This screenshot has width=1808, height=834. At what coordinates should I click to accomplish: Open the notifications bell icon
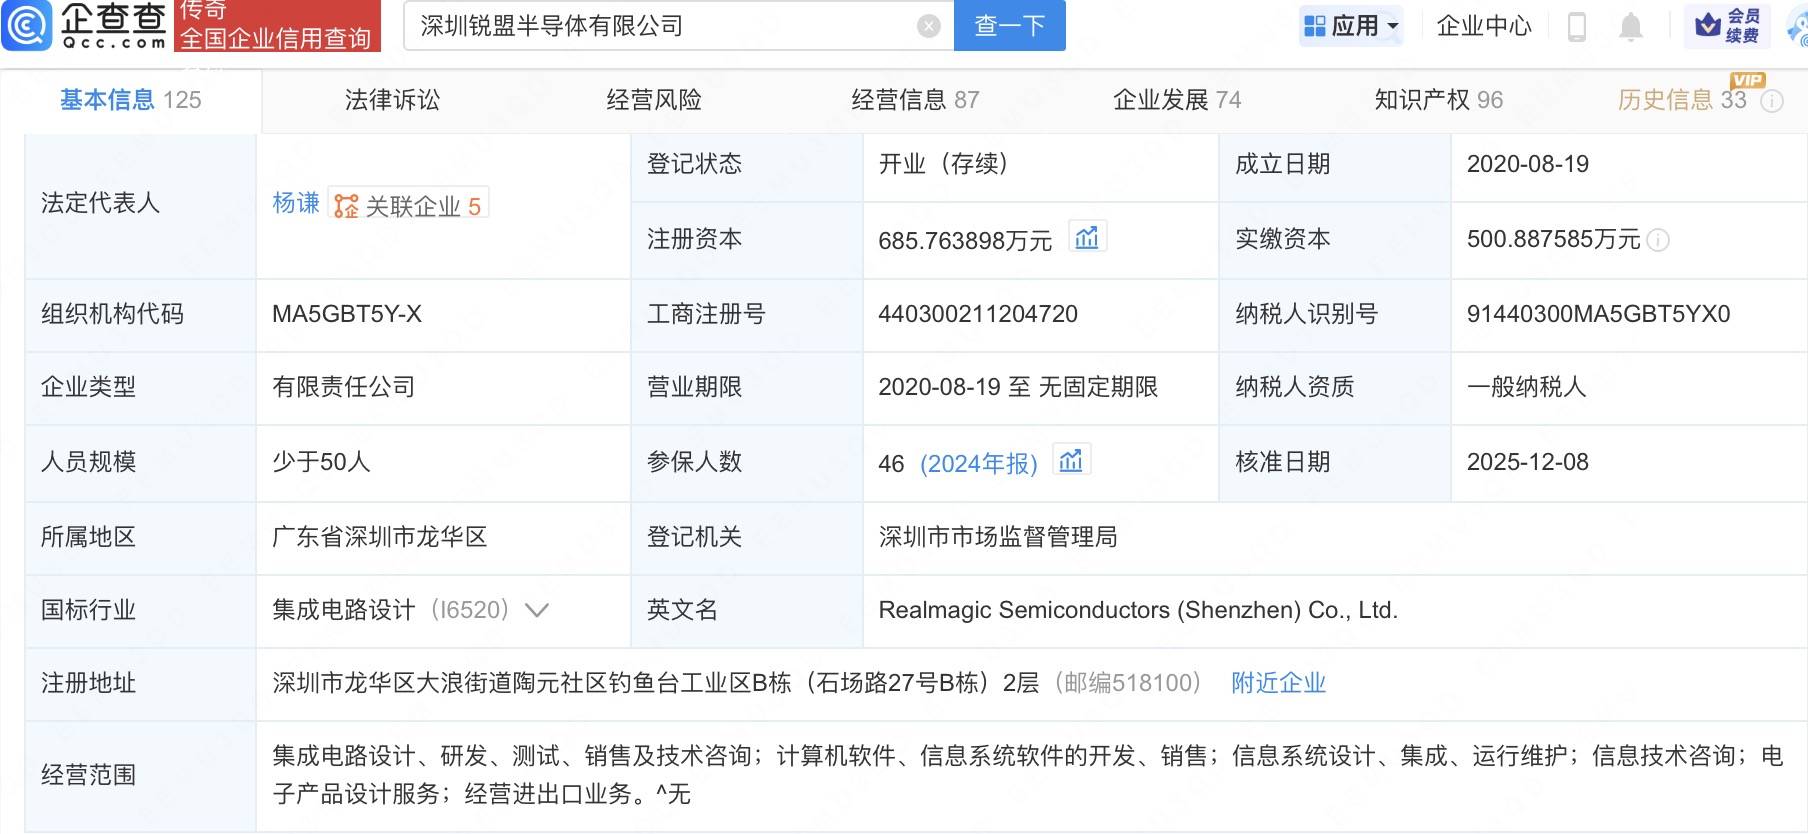[x=1630, y=26]
